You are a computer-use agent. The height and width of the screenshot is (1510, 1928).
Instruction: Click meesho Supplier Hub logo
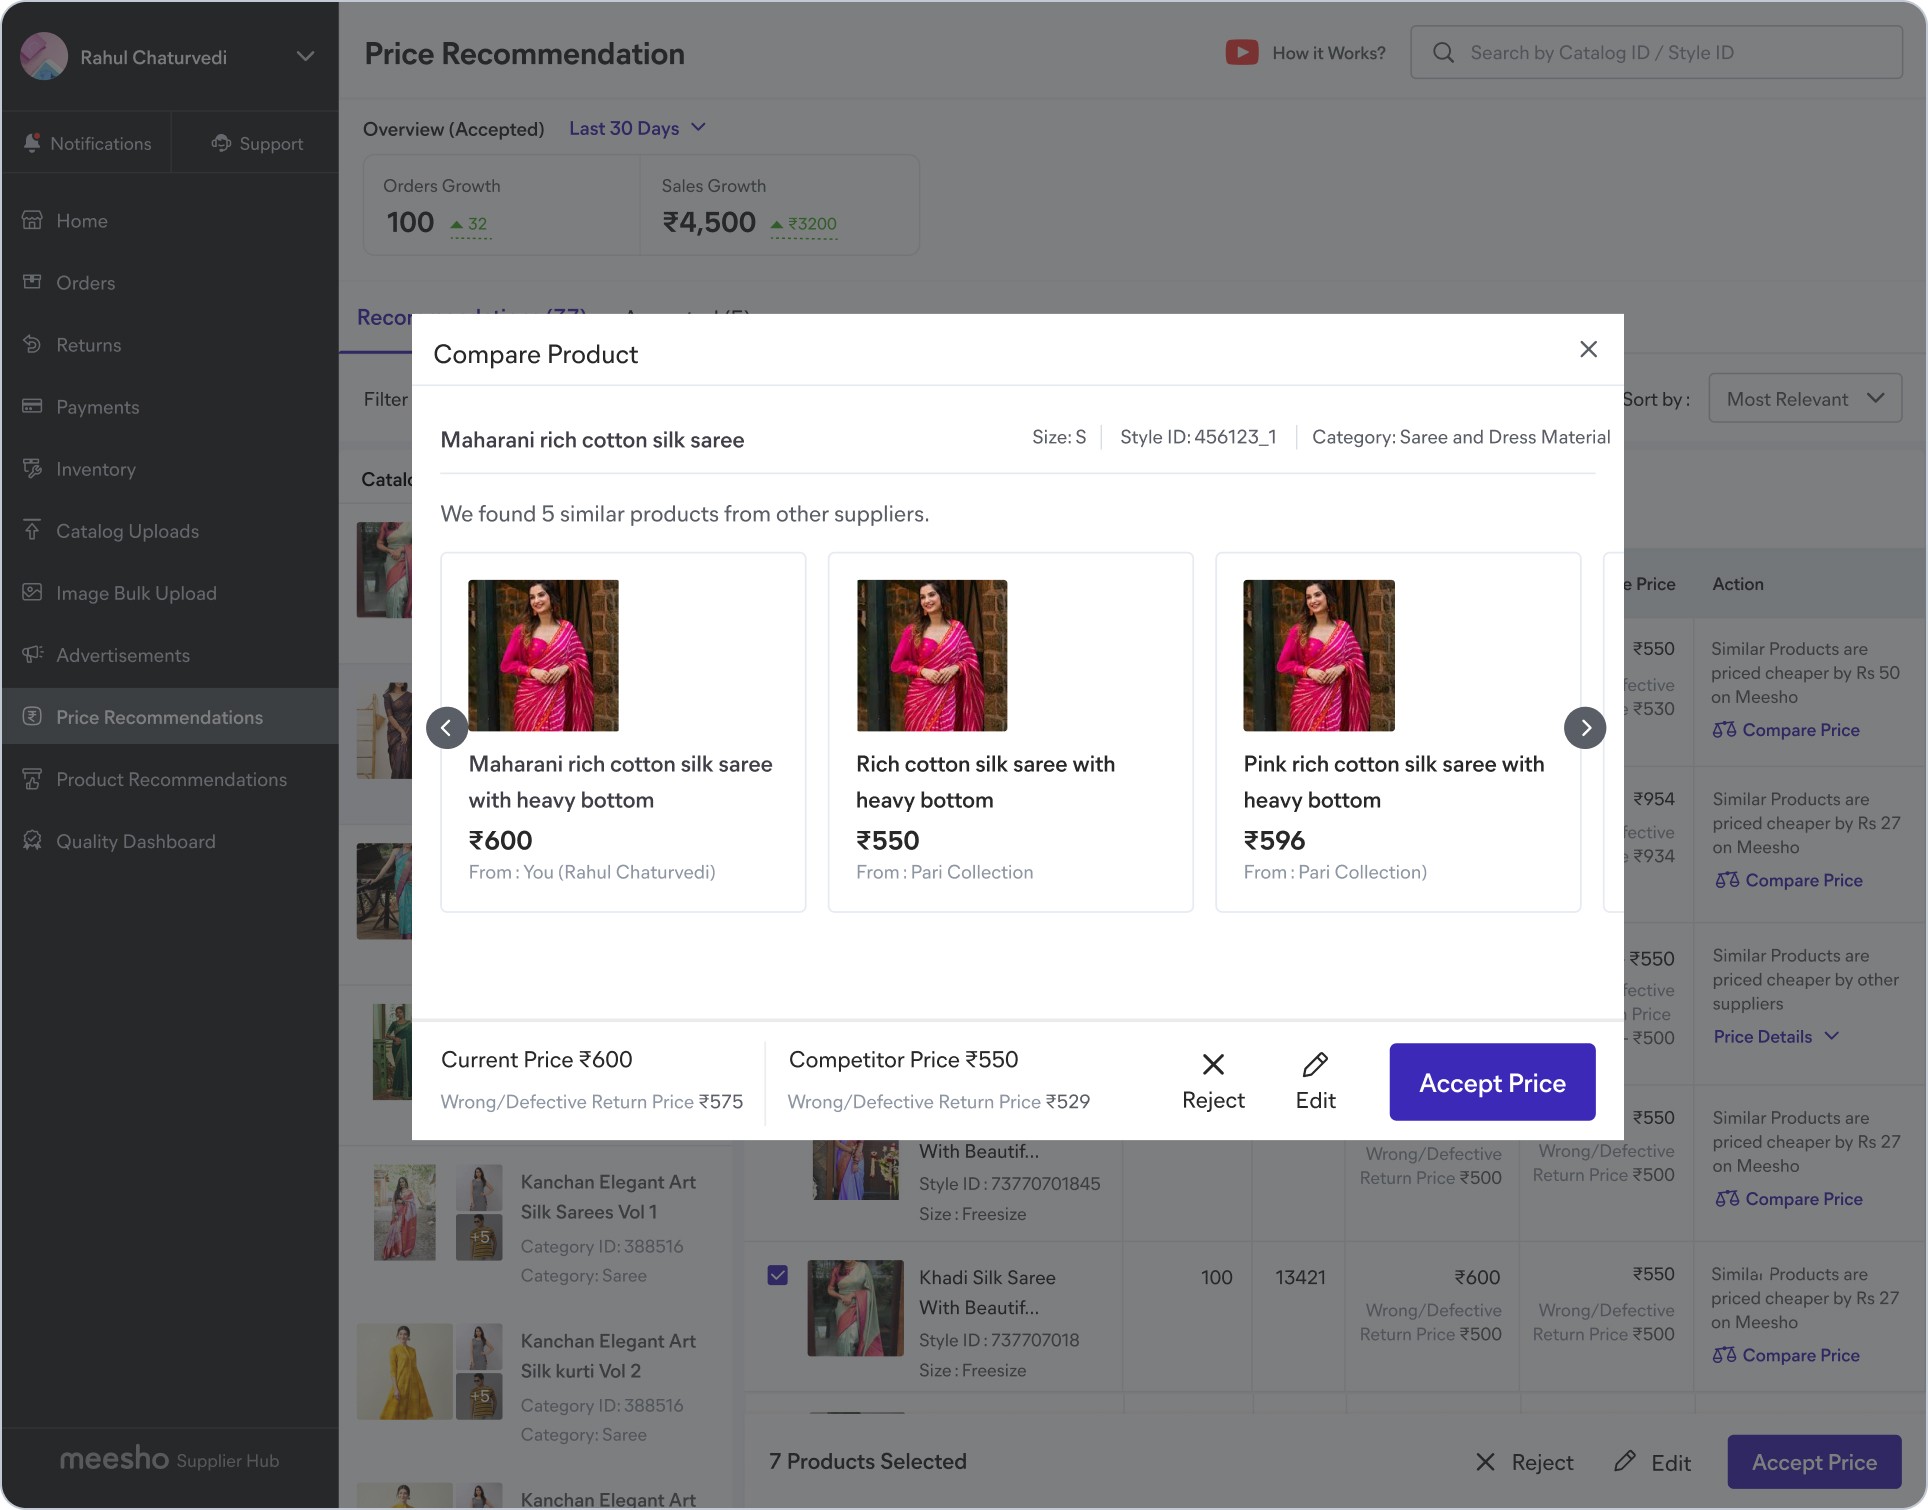click(169, 1459)
